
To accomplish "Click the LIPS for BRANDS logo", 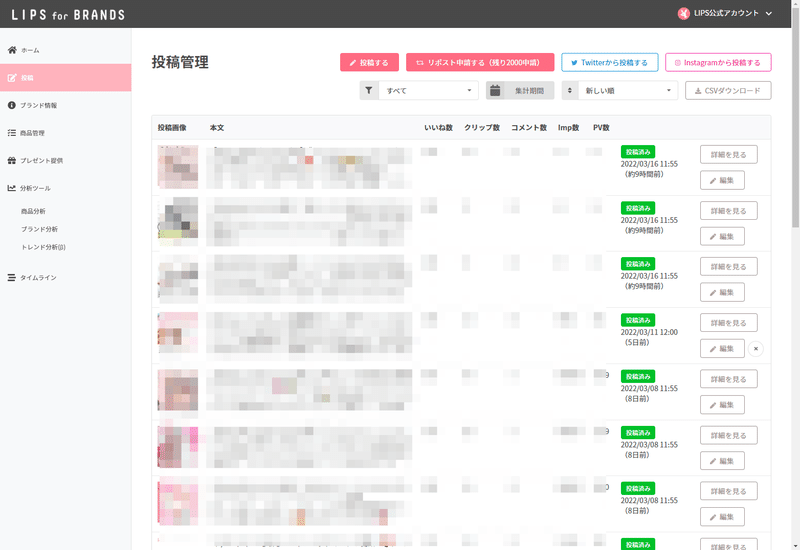I will click(68, 15).
